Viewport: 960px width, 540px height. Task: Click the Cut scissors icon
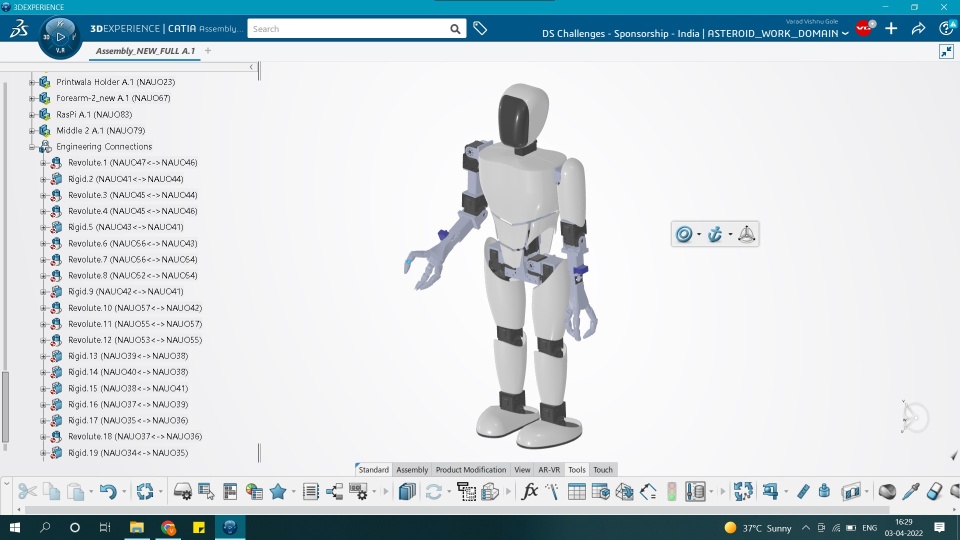point(27,491)
